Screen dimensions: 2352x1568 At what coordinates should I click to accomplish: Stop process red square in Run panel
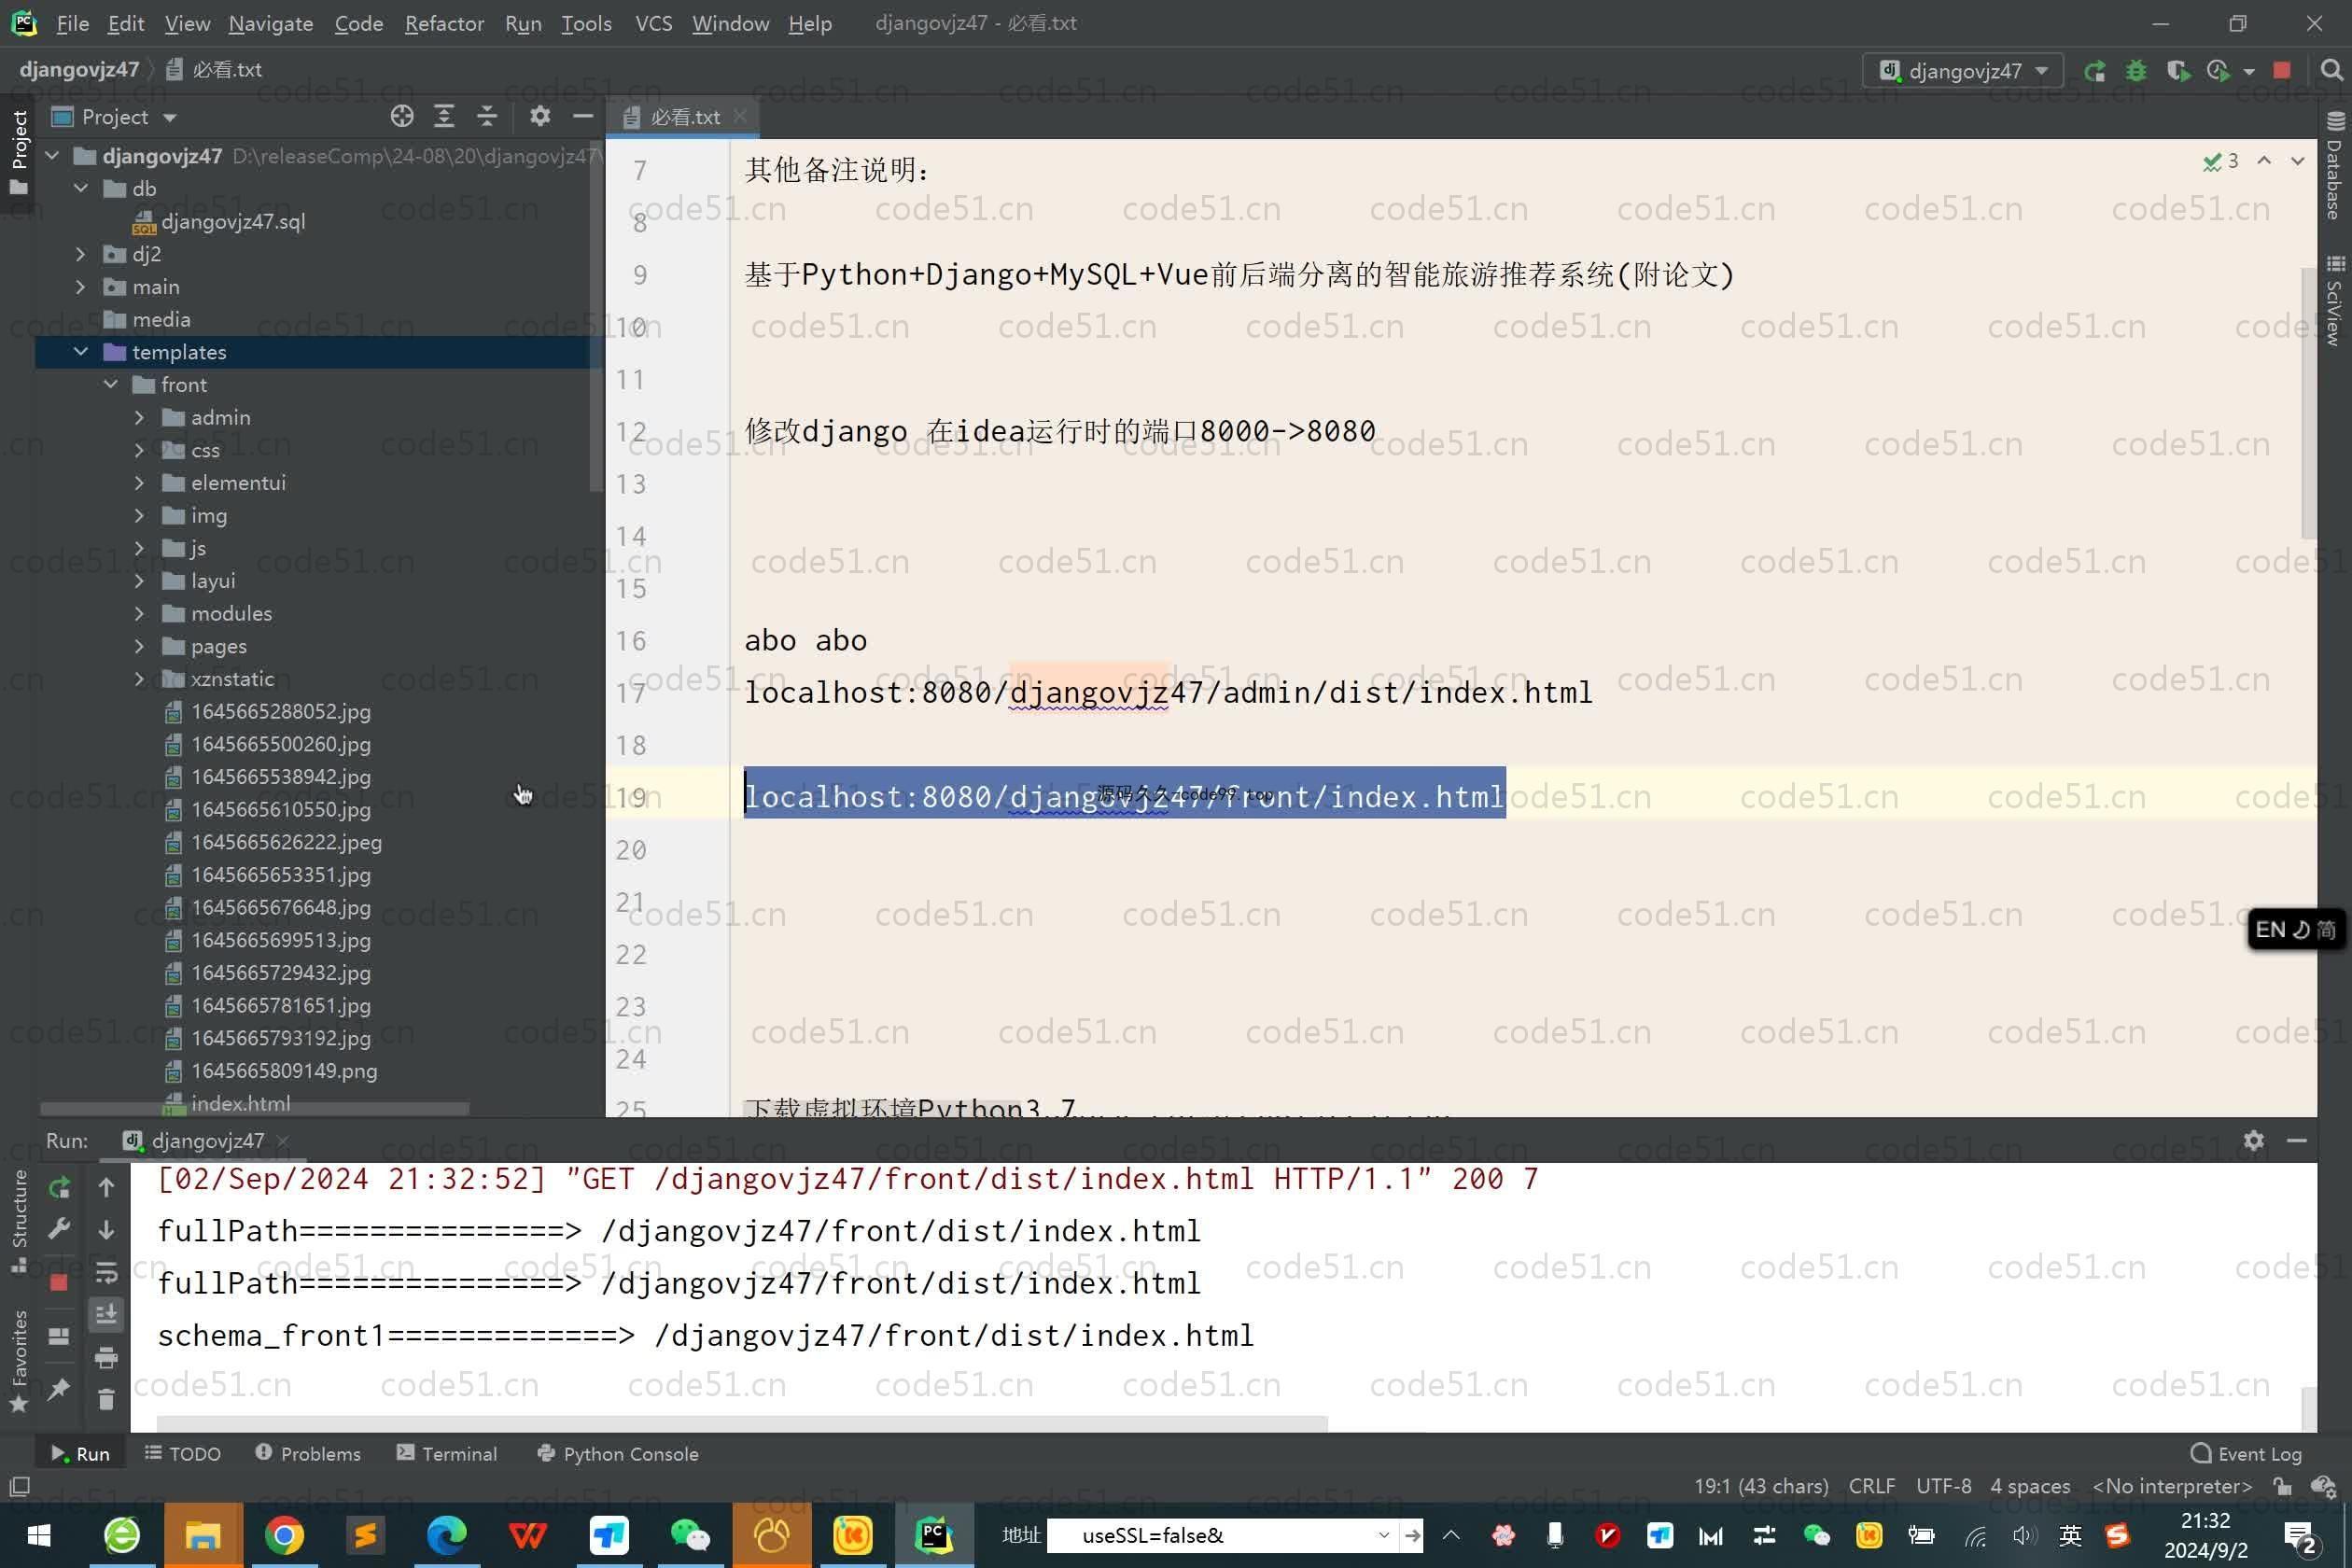(x=59, y=1282)
